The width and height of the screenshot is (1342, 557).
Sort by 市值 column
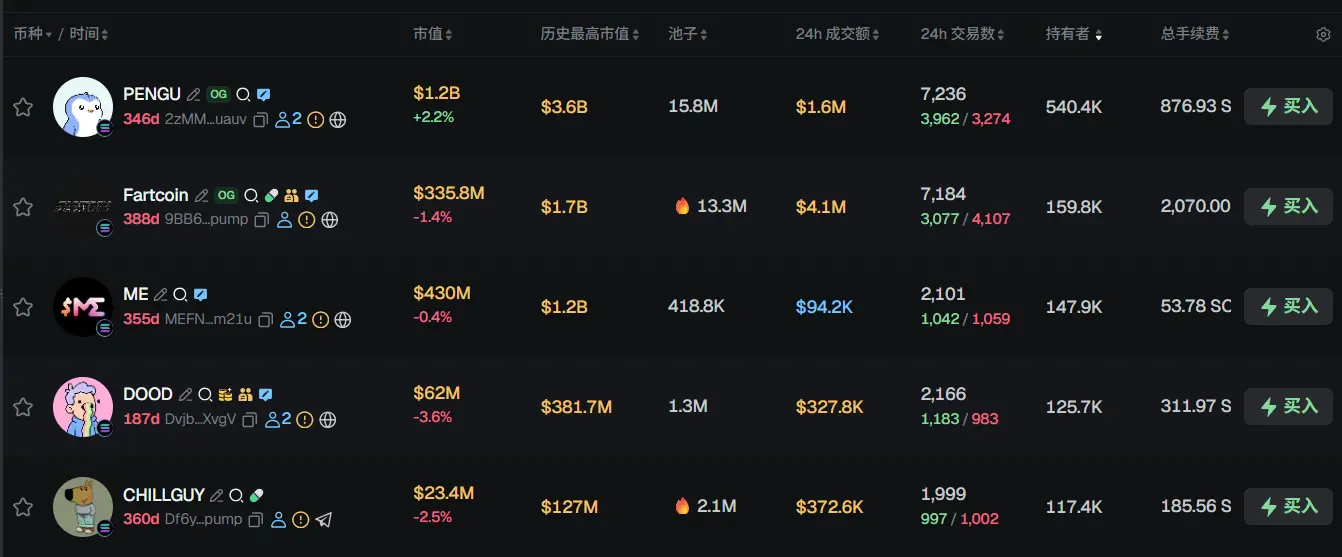(x=433, y=34)
